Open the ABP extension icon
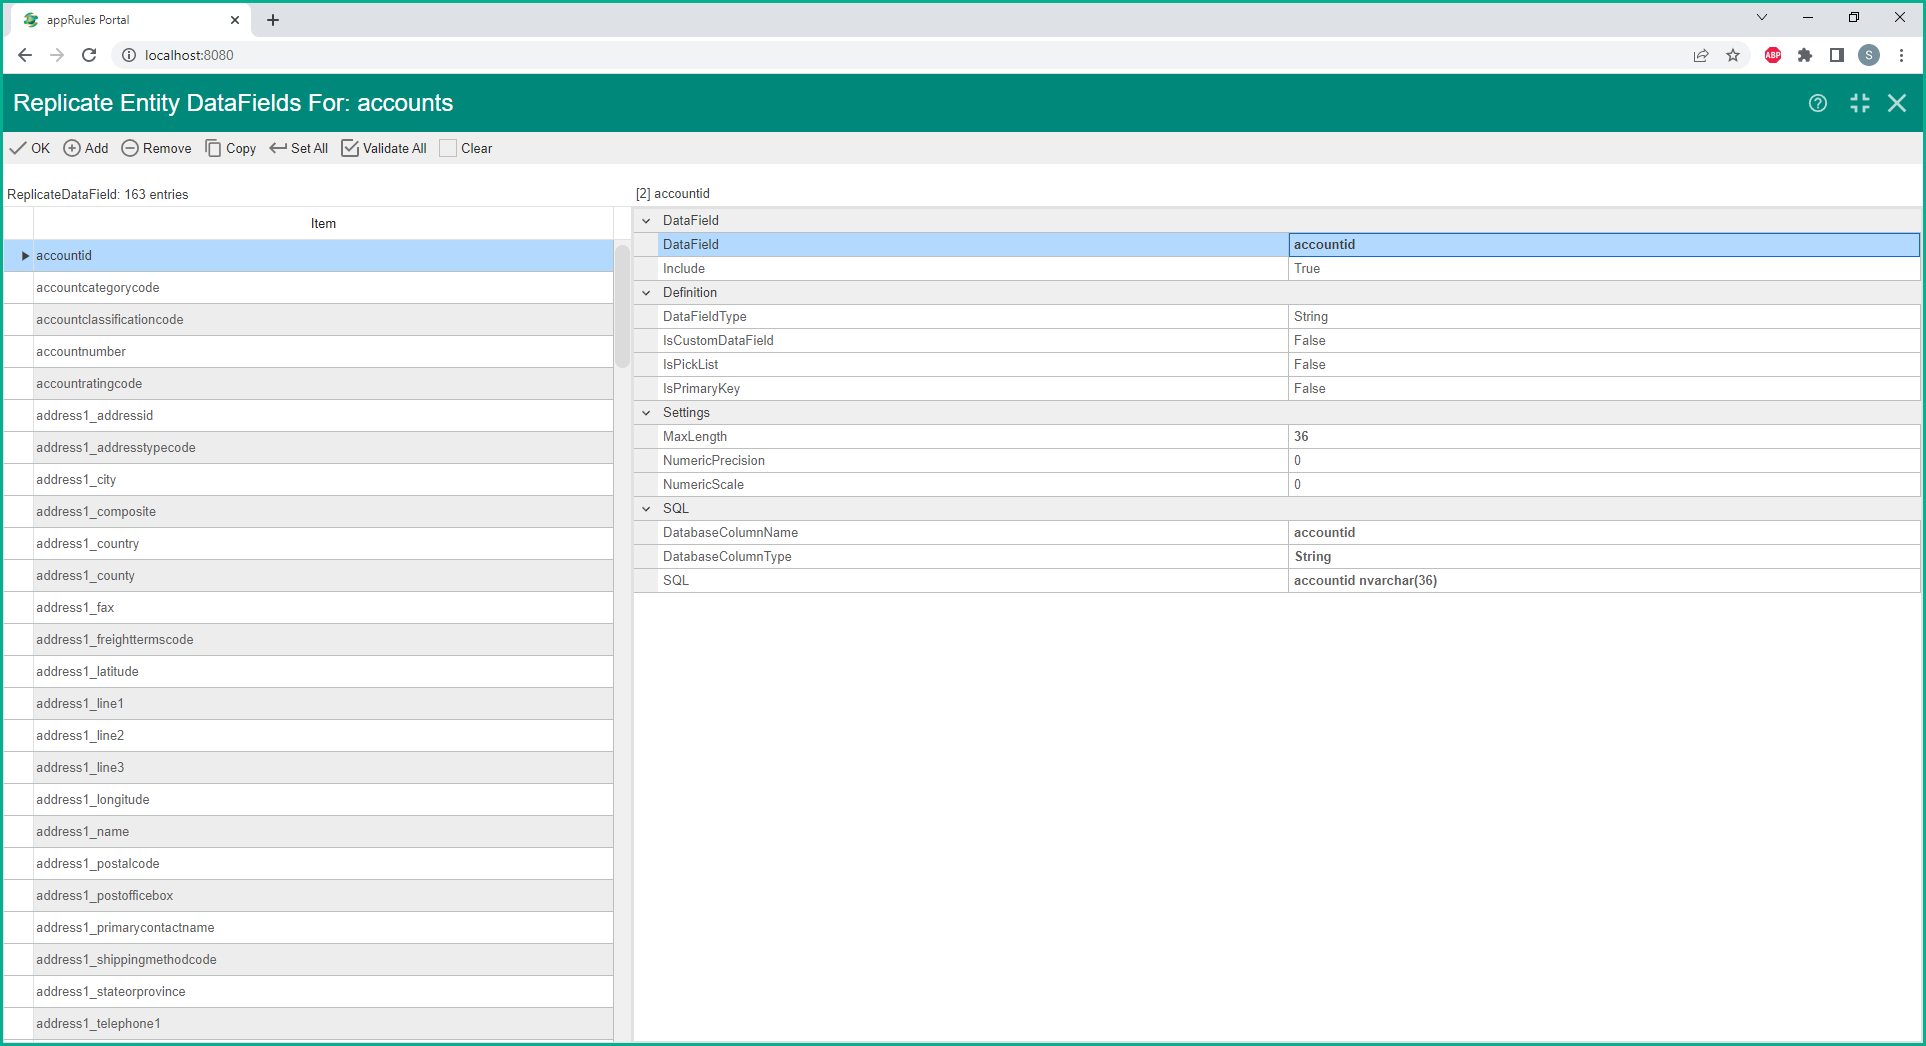The height and width of the screenshot is (1046, 1926). (1773, 55)
